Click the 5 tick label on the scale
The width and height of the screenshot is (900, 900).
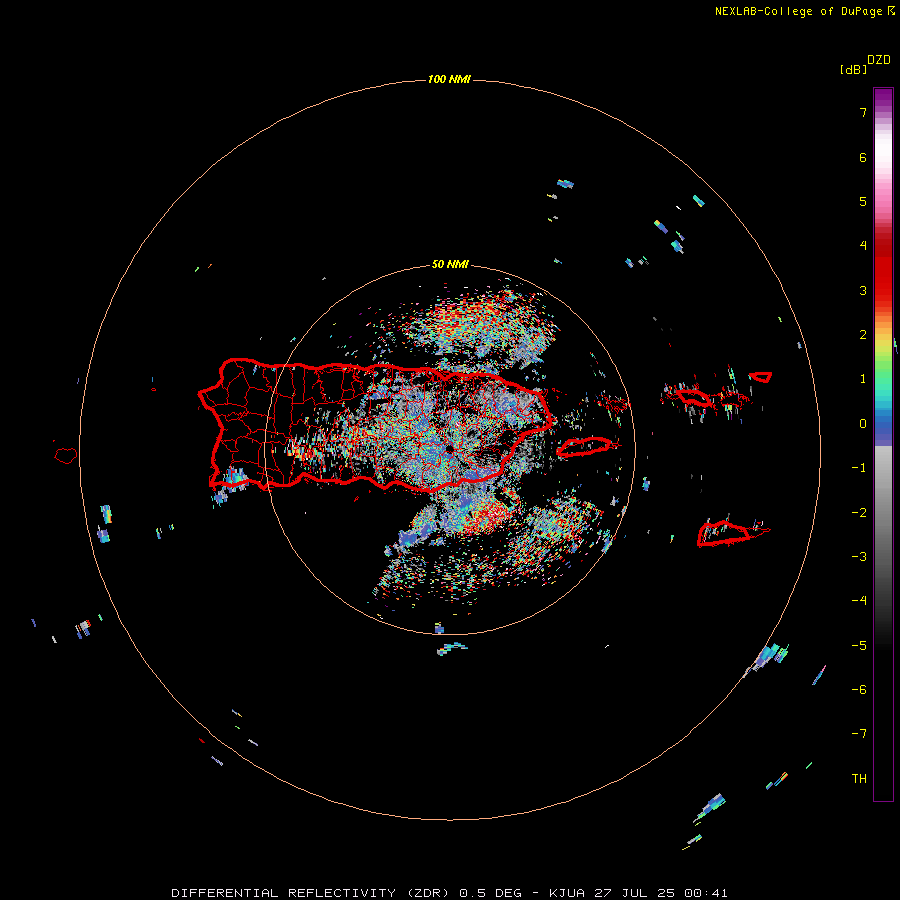pyautogui.click(x=863, y=201)
